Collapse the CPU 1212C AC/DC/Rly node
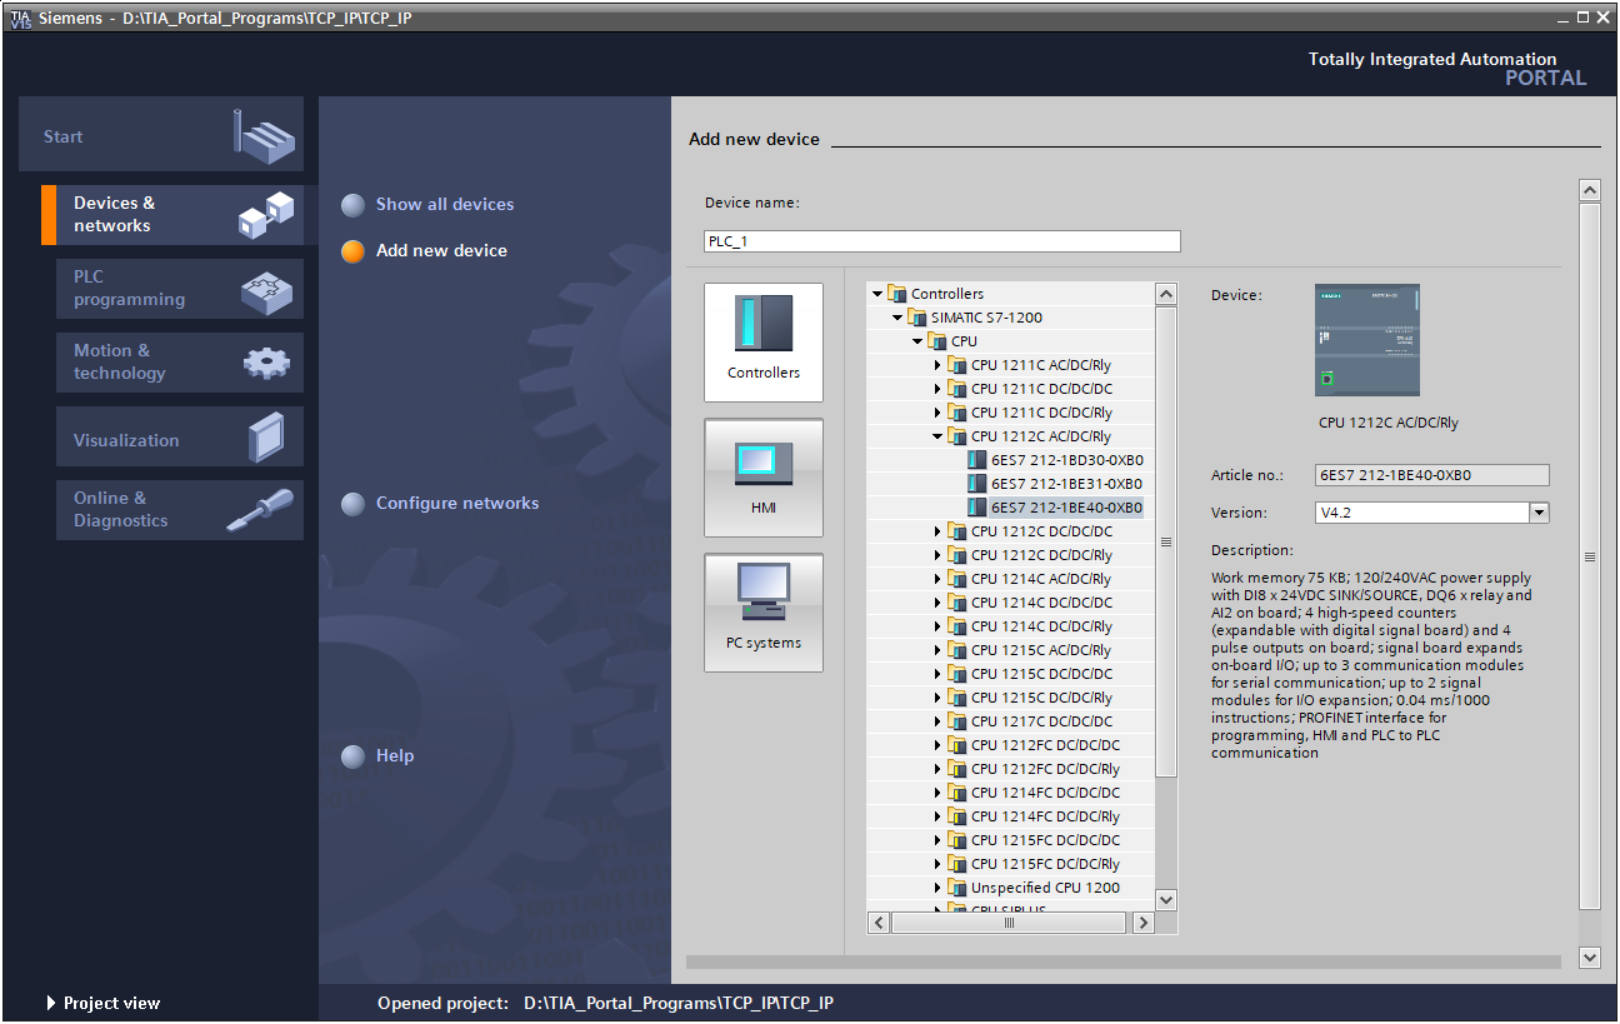The image size is (1620, 1024). [937, 437]
